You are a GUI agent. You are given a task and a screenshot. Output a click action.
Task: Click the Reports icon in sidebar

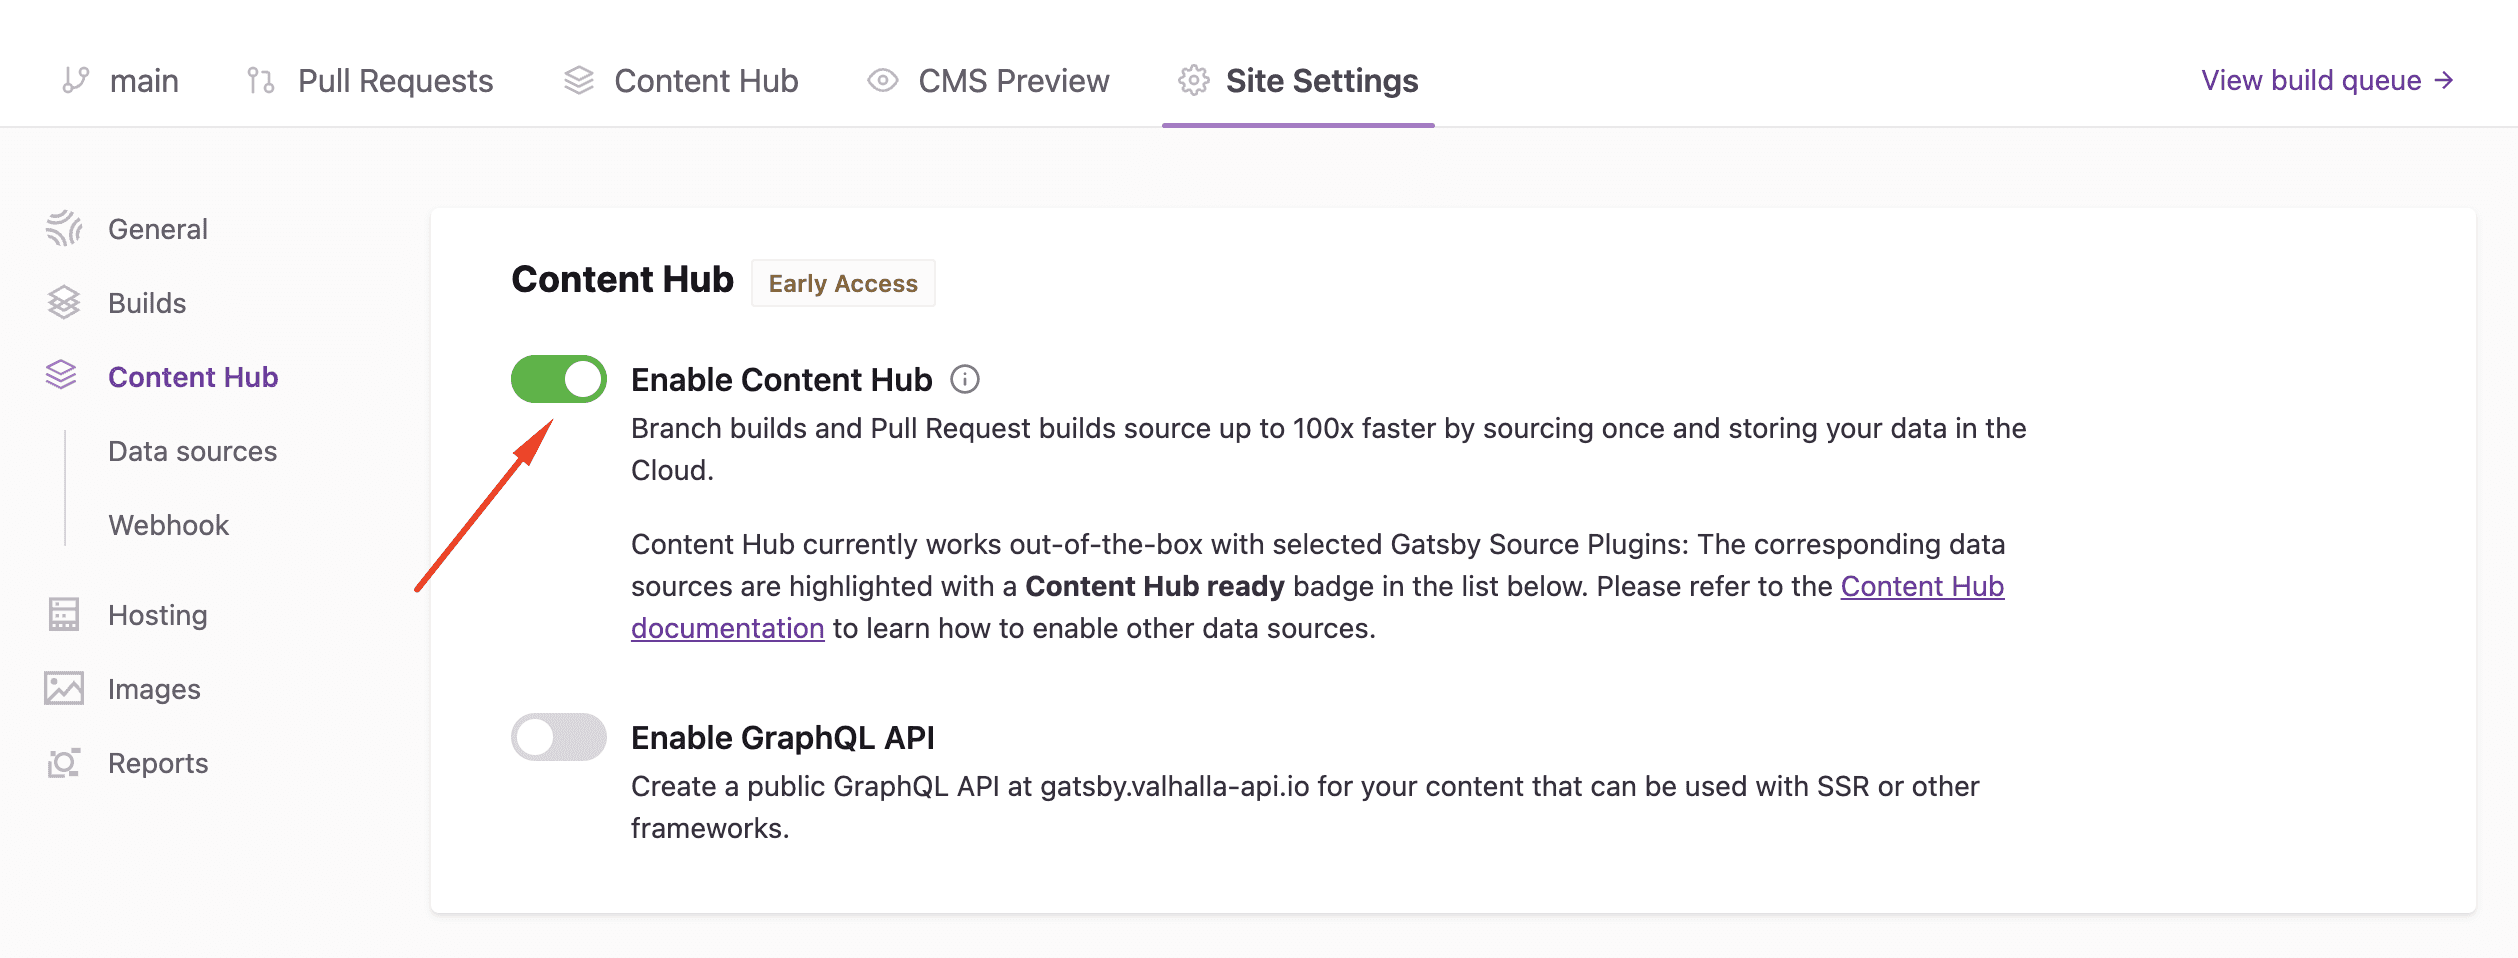pos(63,763)
